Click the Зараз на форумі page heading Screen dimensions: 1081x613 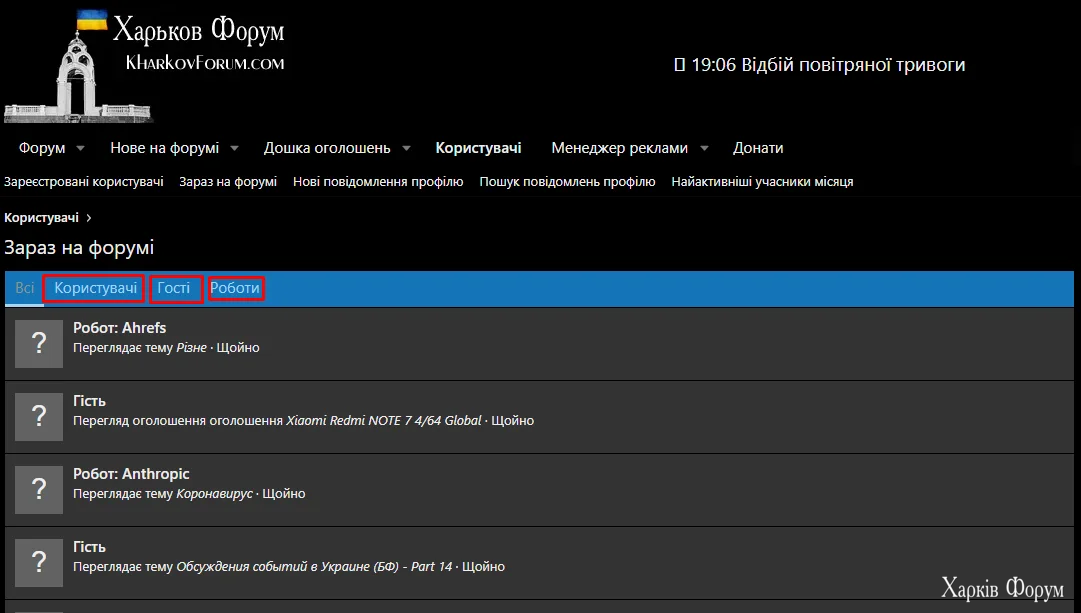pos(79,248)
